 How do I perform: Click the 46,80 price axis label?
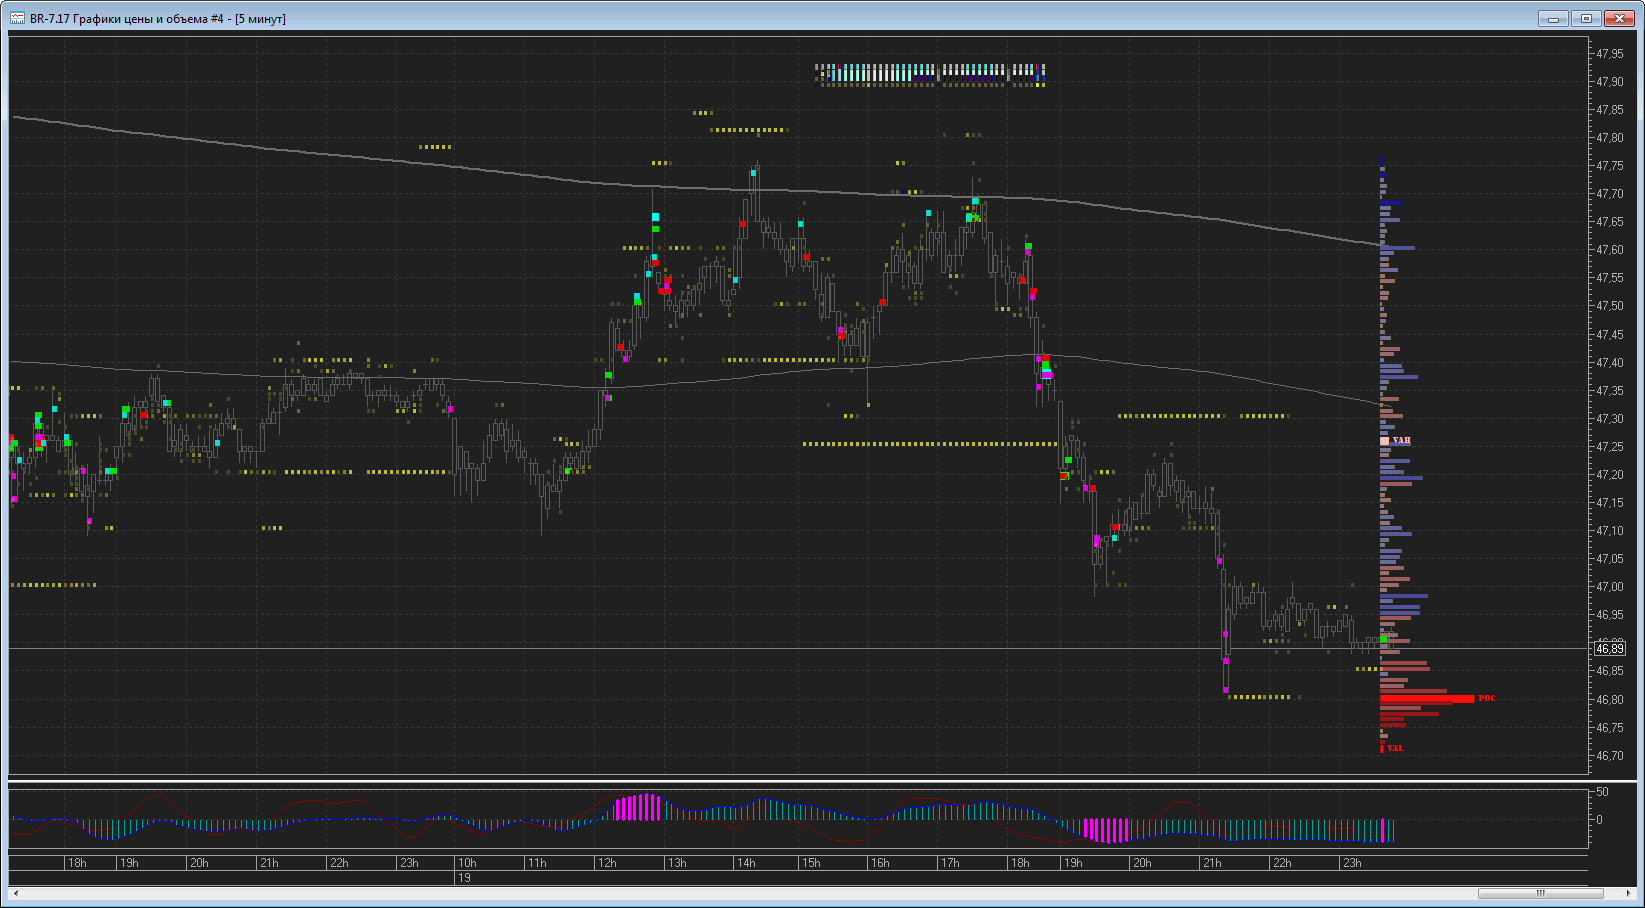[1610, 700]
